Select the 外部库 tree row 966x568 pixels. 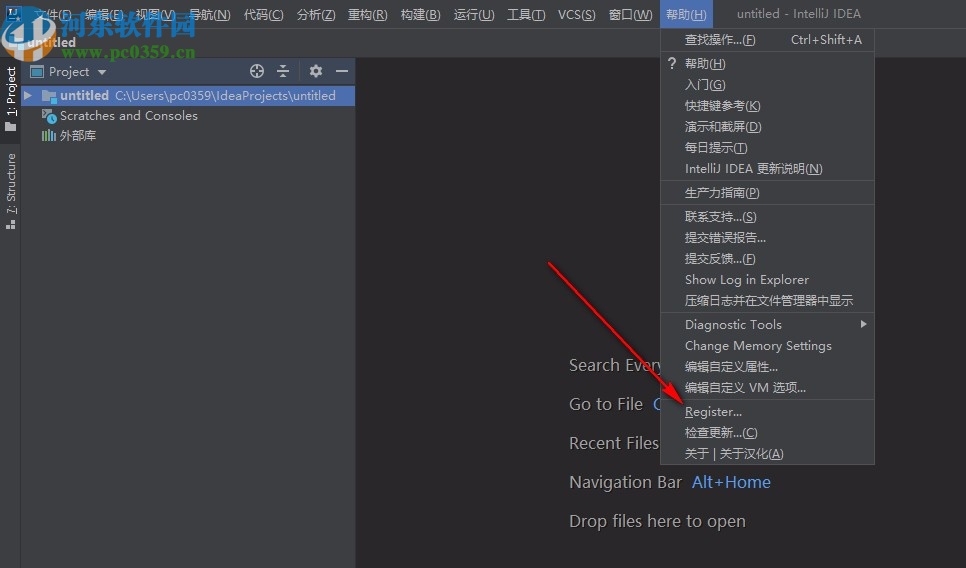(188, 136)
